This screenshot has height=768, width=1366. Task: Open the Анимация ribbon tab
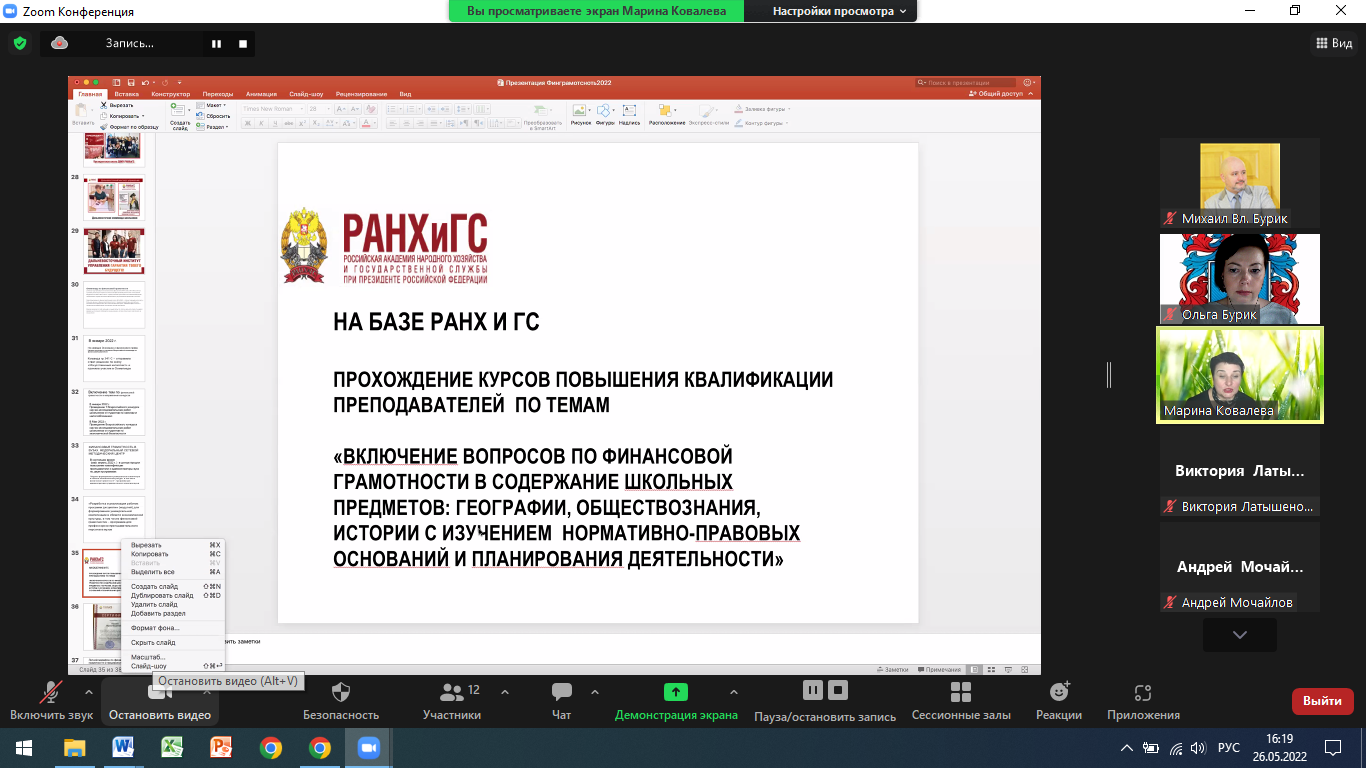[x=261, y=94]
